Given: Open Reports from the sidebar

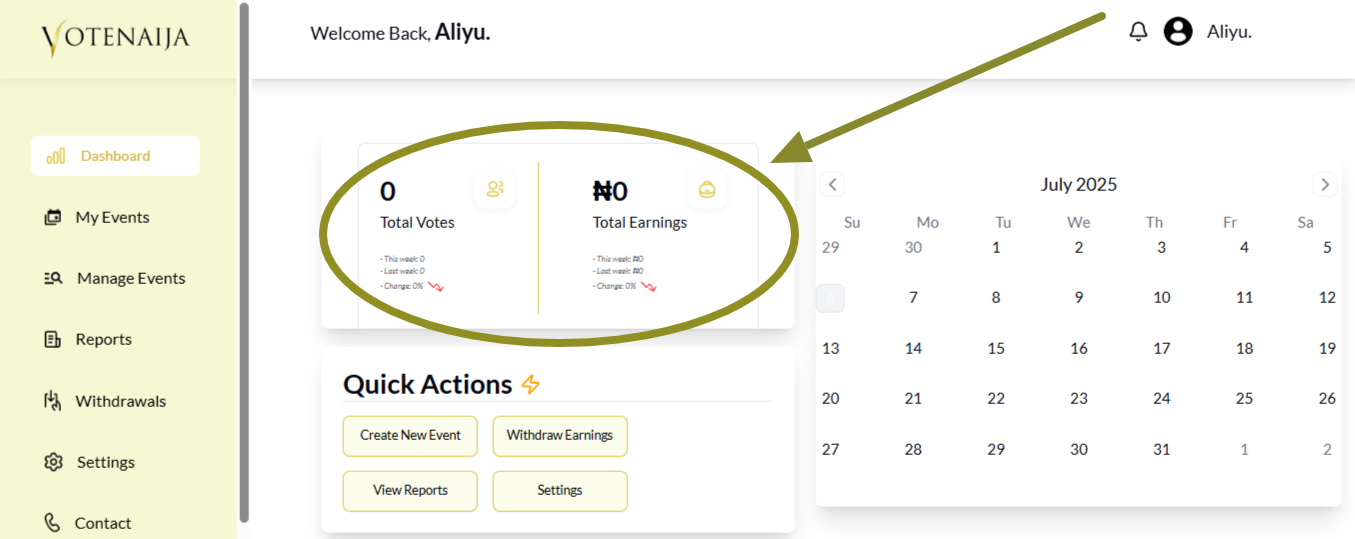Looking at the screenshot, I should click(x=103, y=340).
